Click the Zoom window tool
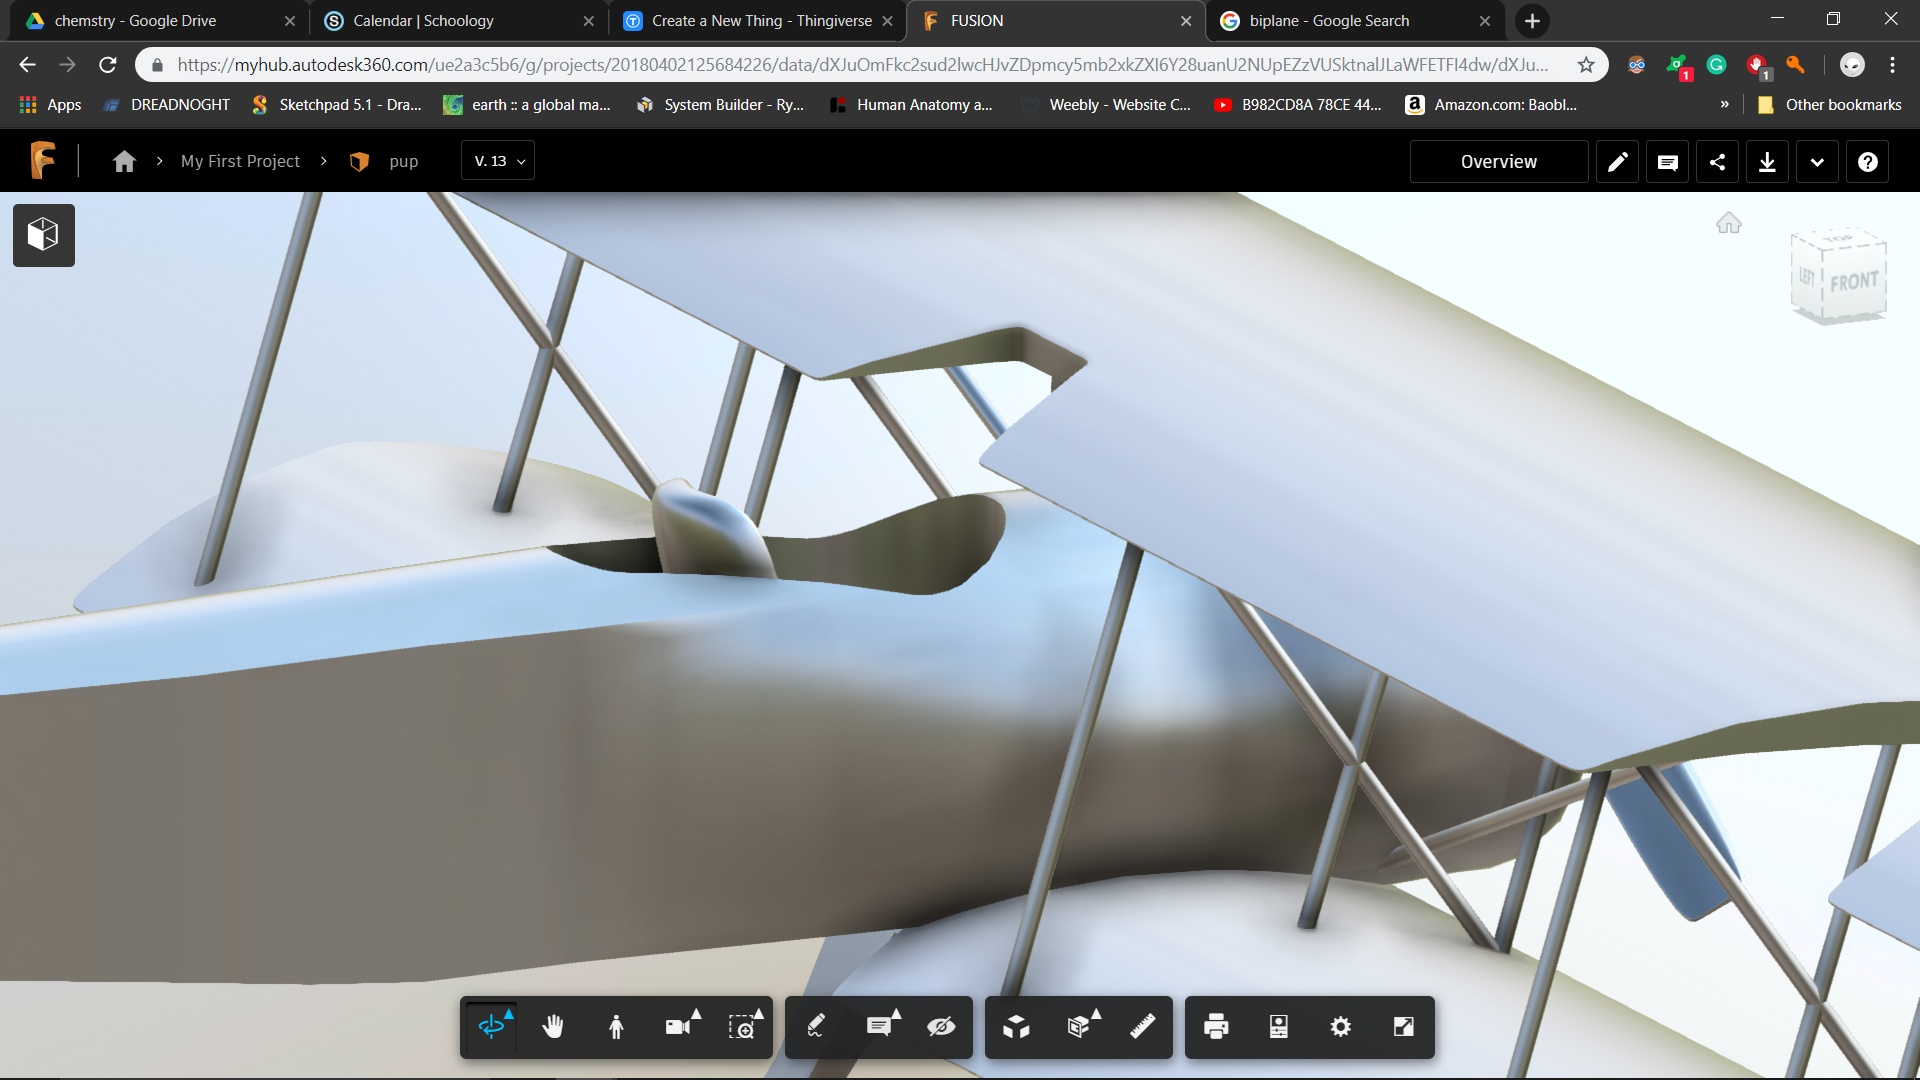The height and width of the screenshot is (1080, 1920). (742, 1026)
